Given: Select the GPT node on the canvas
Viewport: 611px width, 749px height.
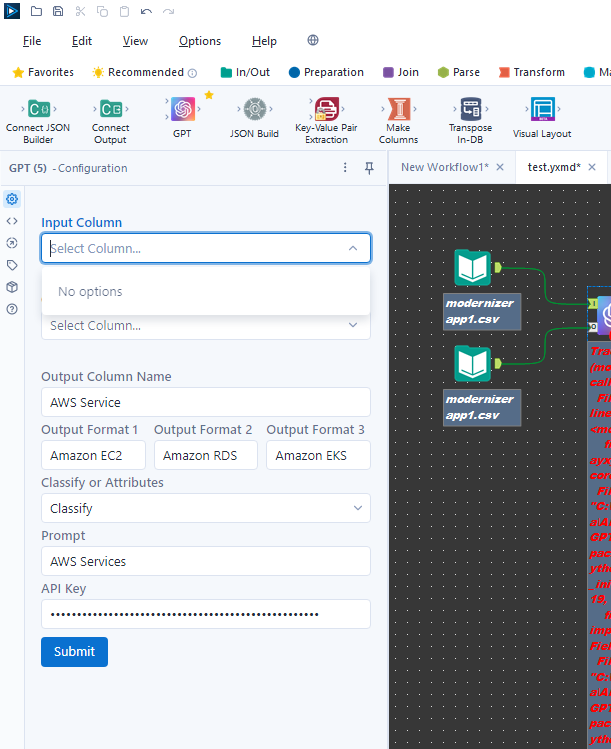Looking at the screenshot, I should [x=604, y=315].
